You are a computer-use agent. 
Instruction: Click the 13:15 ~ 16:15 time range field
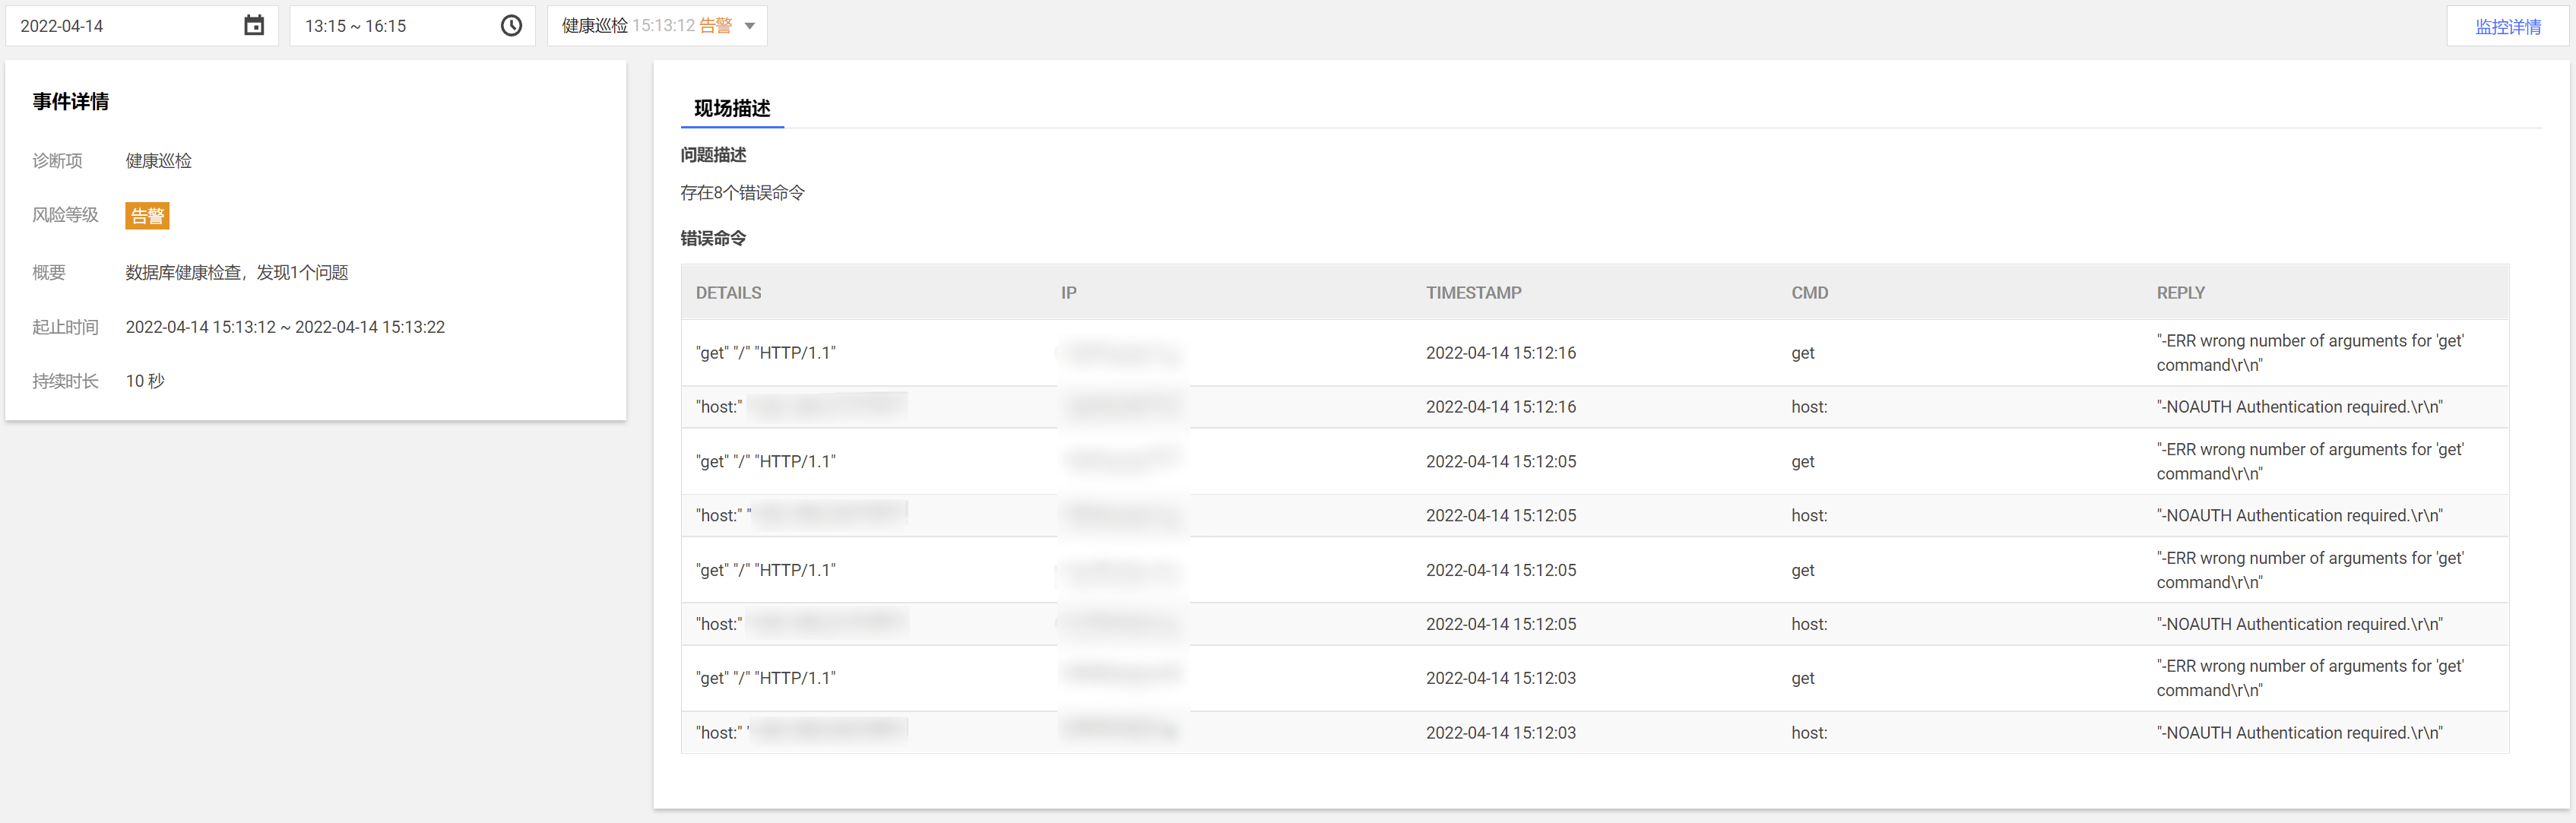(390, 26)
